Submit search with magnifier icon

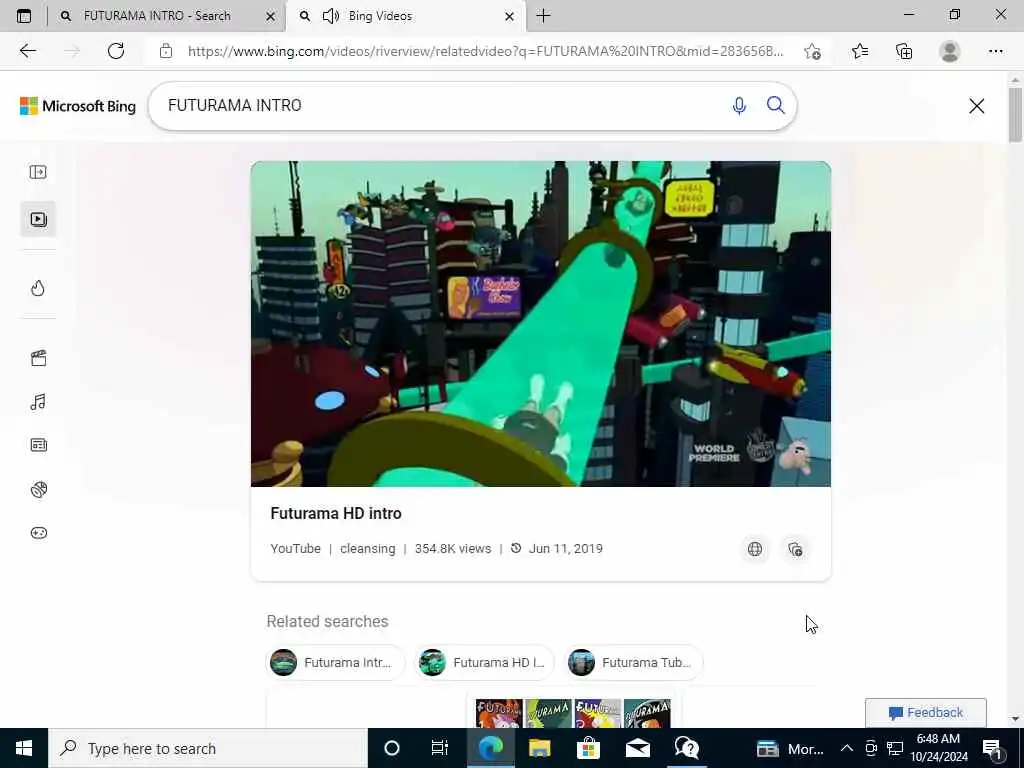(x=776, y=105)
